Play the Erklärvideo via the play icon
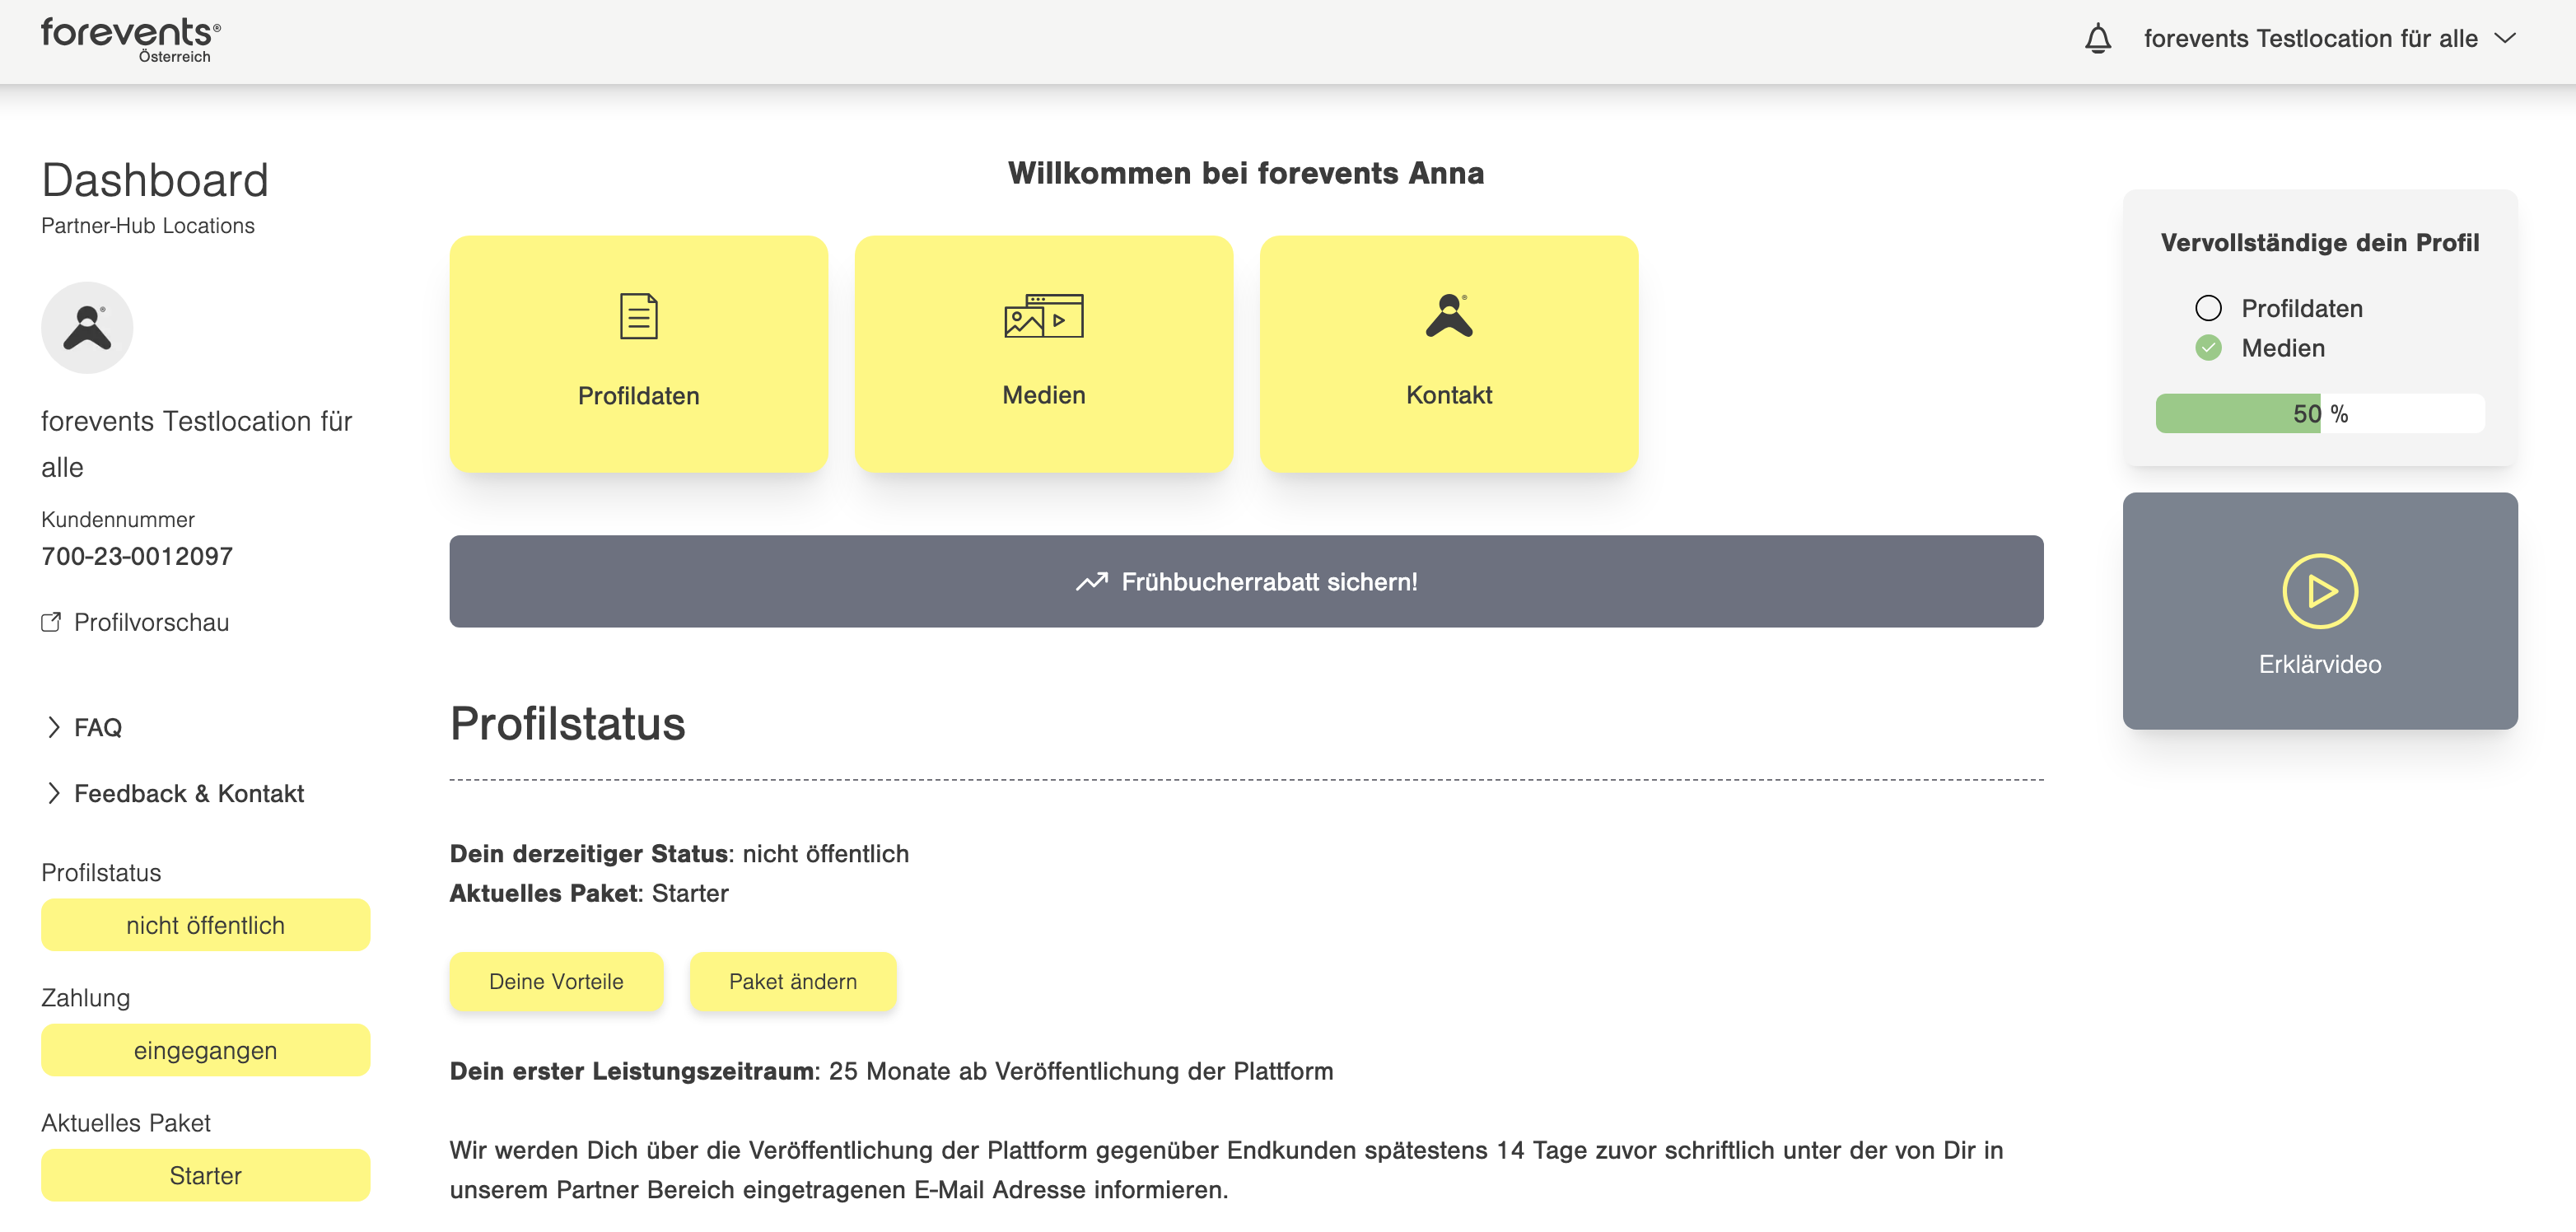This screenshot has width=2576, height=1232. click(2320, 592)
